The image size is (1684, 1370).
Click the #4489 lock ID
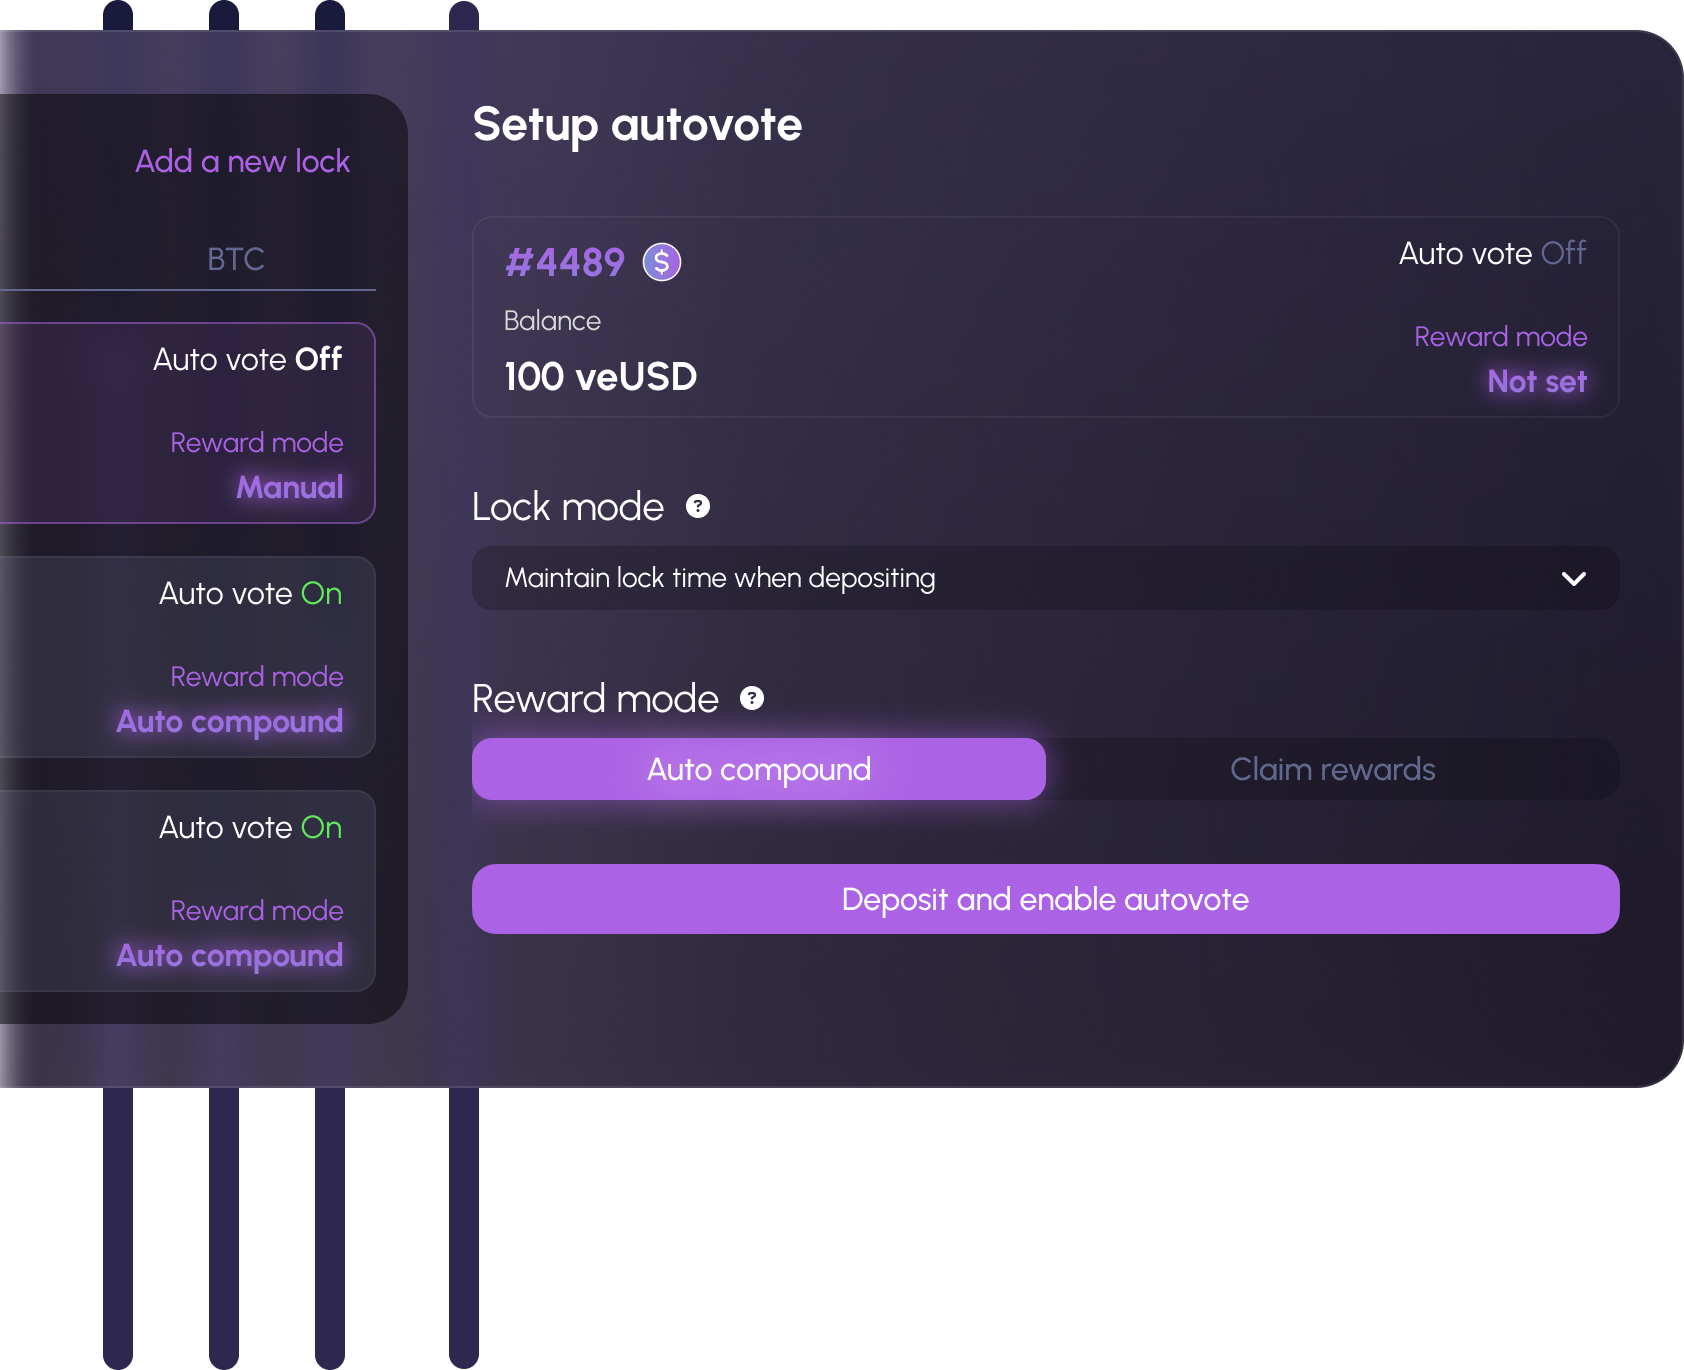tap(565, 262)
